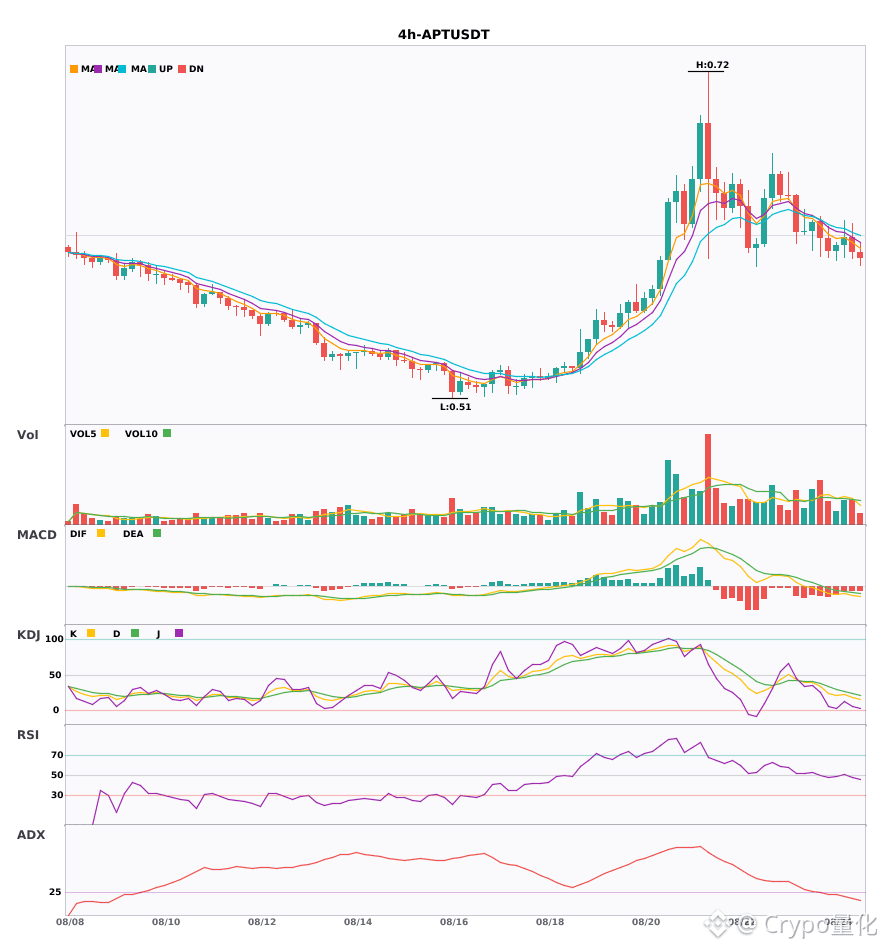885x950 pixels.
Task: Click the 08/08 date tick
Action: click(70, 922)
